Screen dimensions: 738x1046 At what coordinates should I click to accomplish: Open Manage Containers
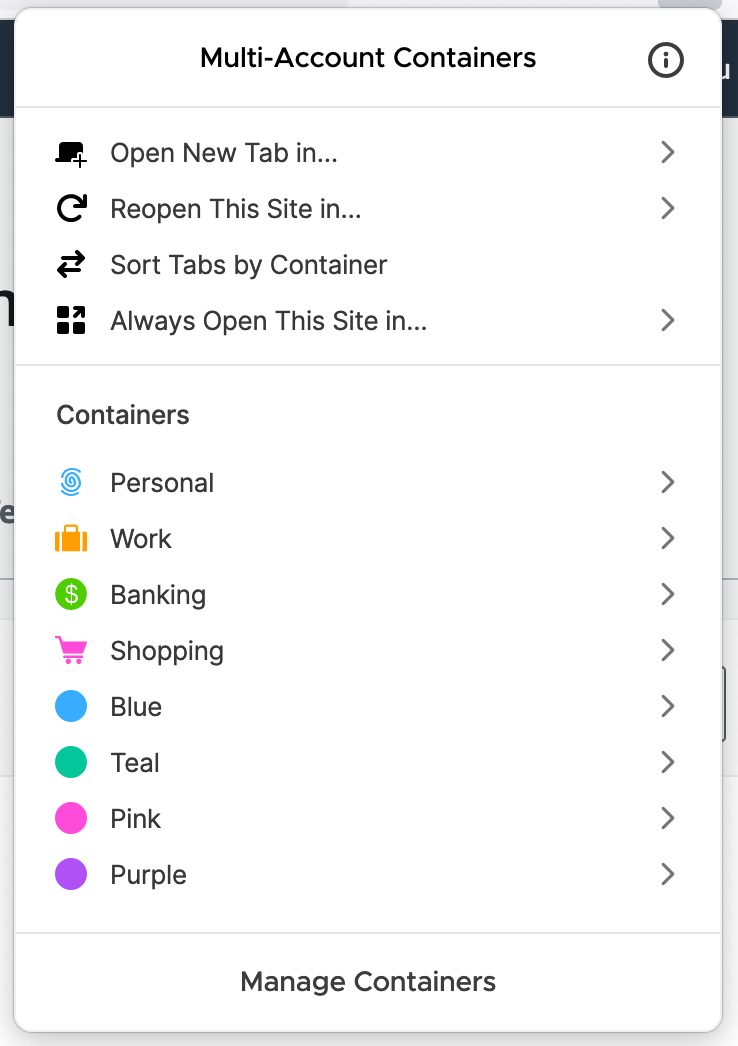click(x=367, y=981)
